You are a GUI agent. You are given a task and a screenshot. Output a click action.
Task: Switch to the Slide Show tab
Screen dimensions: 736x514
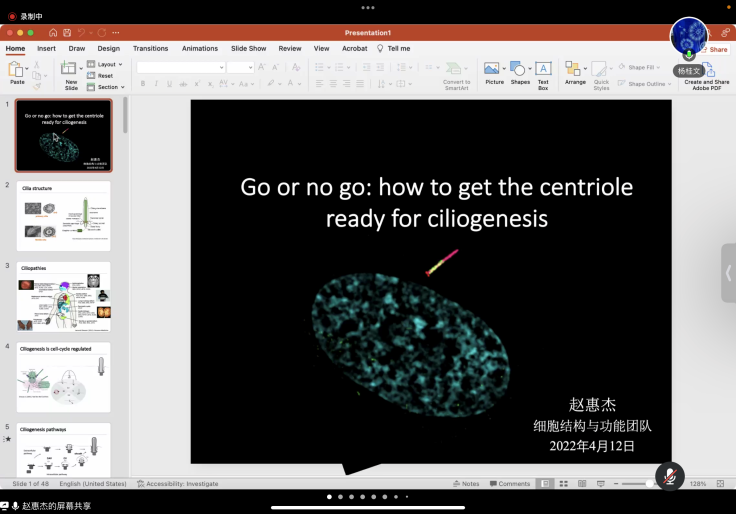[x=248, y=48]
